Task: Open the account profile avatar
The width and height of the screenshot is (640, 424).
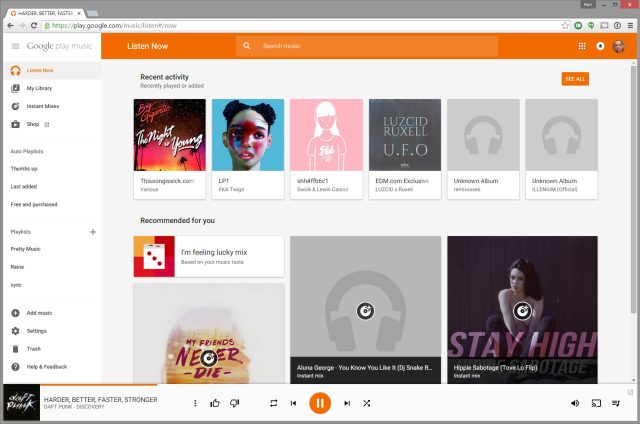Action: tap(619, 46)
